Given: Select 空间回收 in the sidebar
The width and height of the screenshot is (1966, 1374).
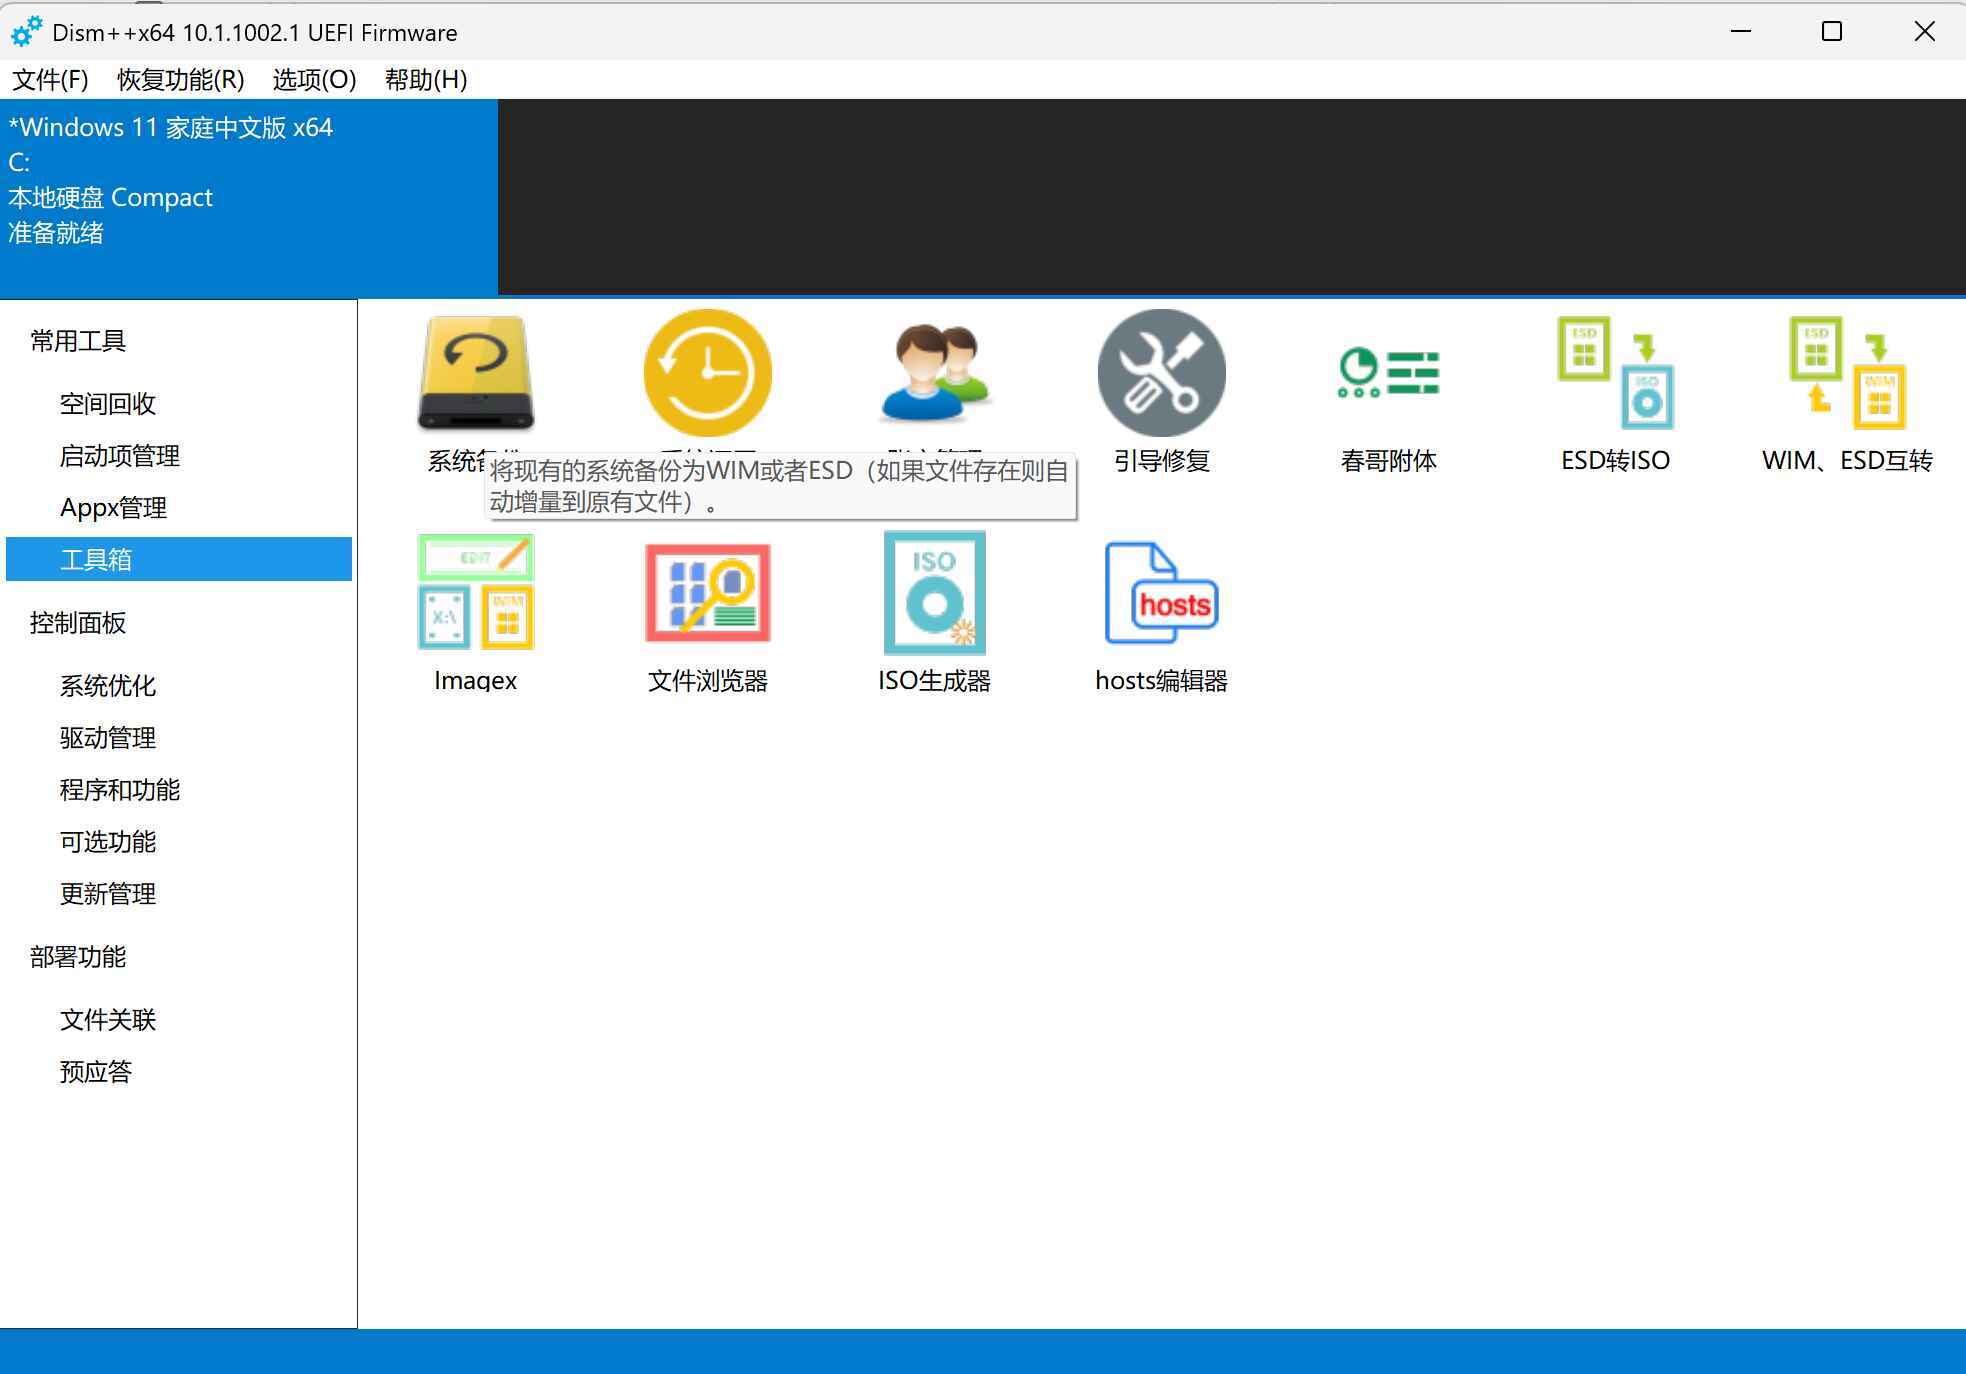Looking at the screenshot, I should pyautogui.click(x=108, y=404).
